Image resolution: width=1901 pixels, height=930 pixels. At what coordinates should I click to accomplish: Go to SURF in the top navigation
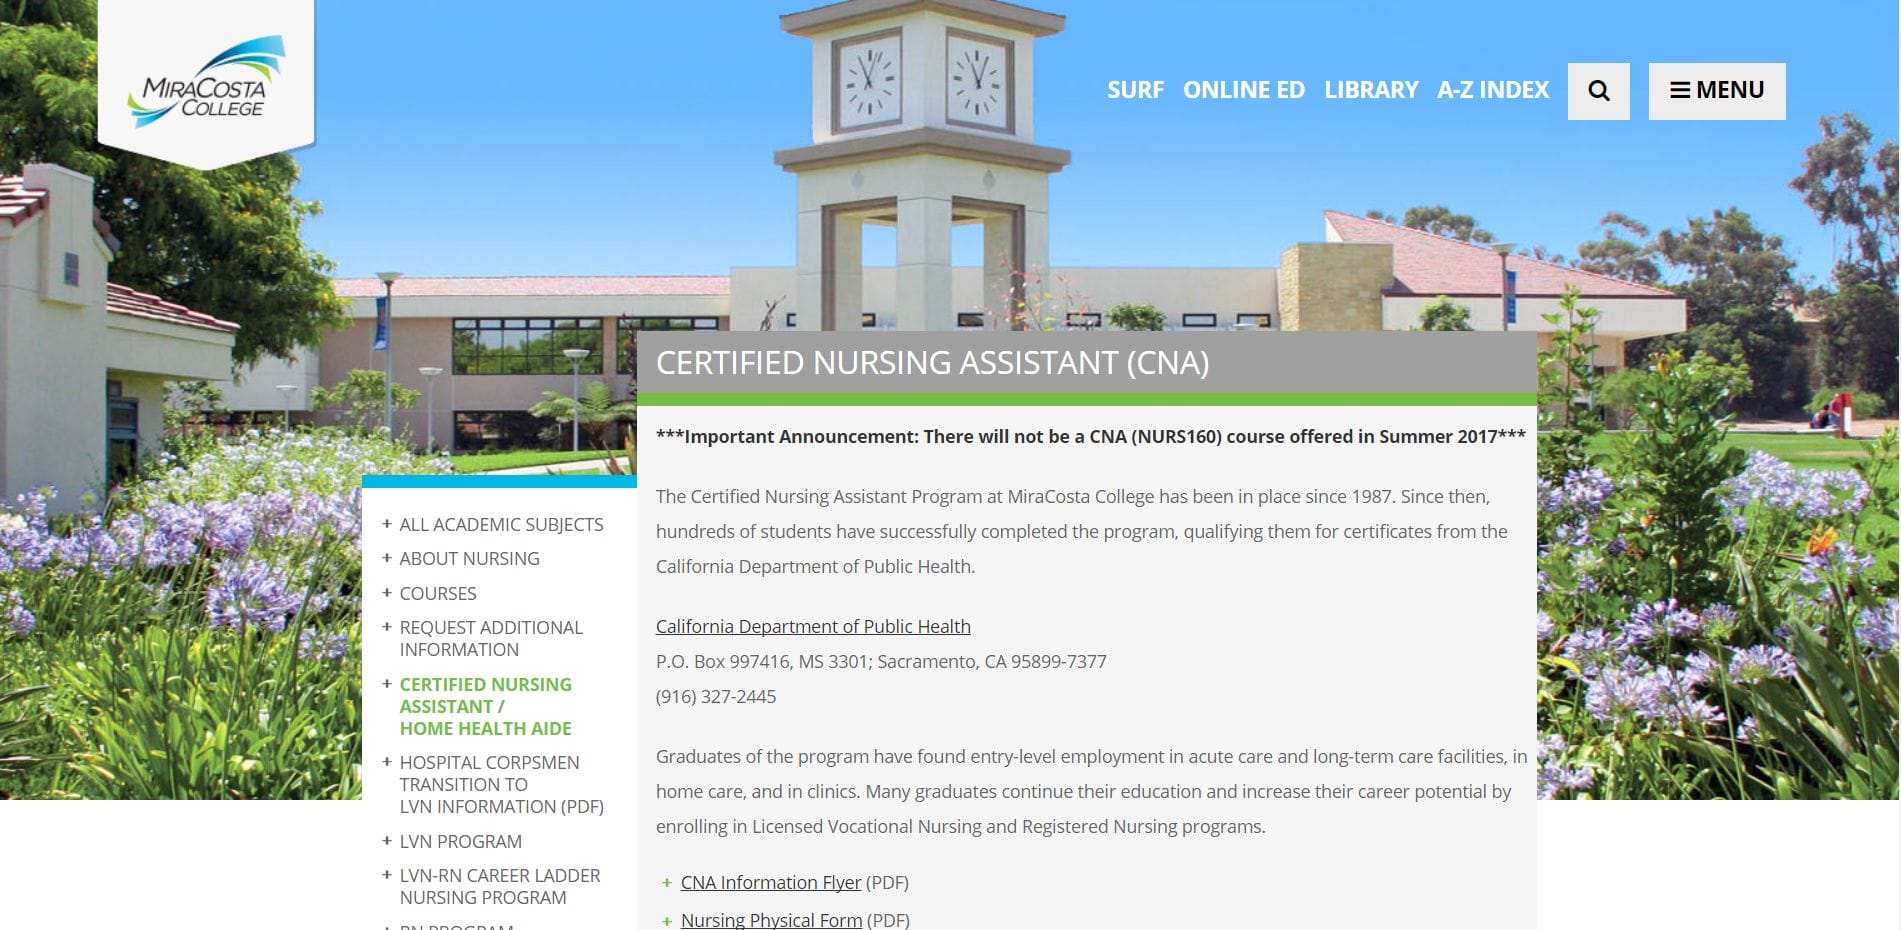click(1135, 90)
